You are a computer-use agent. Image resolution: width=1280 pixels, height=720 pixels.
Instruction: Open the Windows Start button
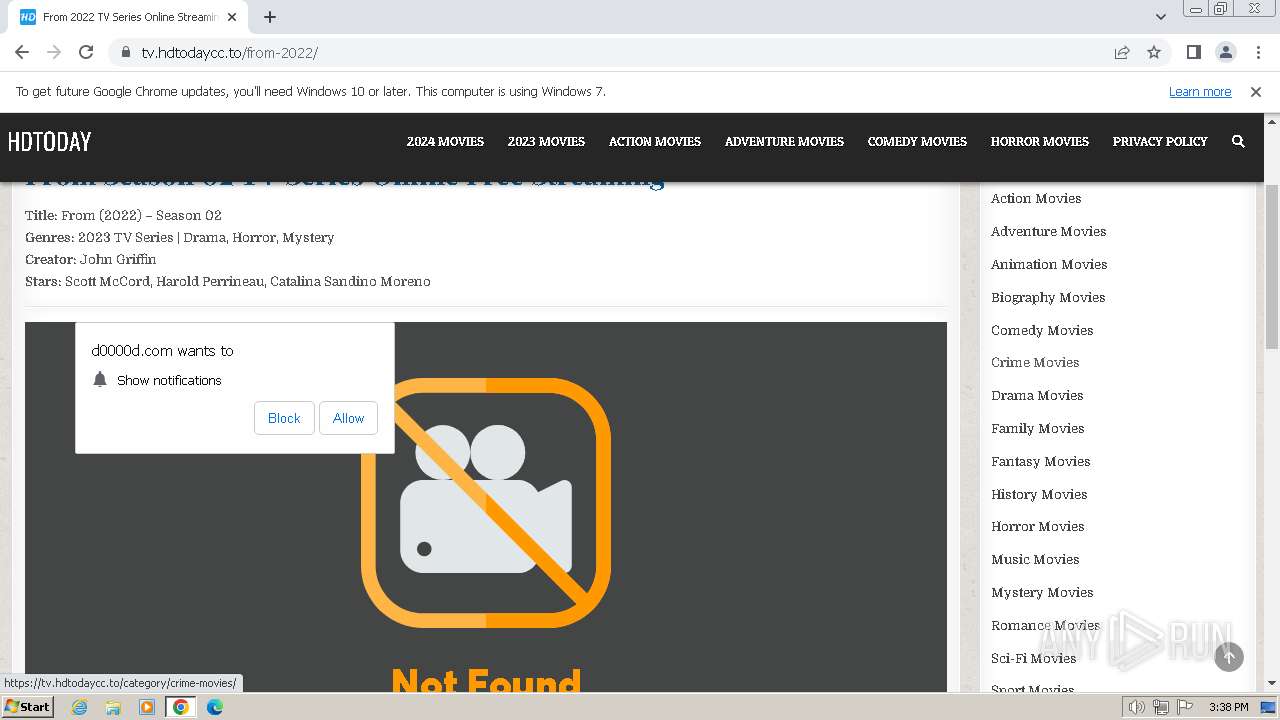28,706
